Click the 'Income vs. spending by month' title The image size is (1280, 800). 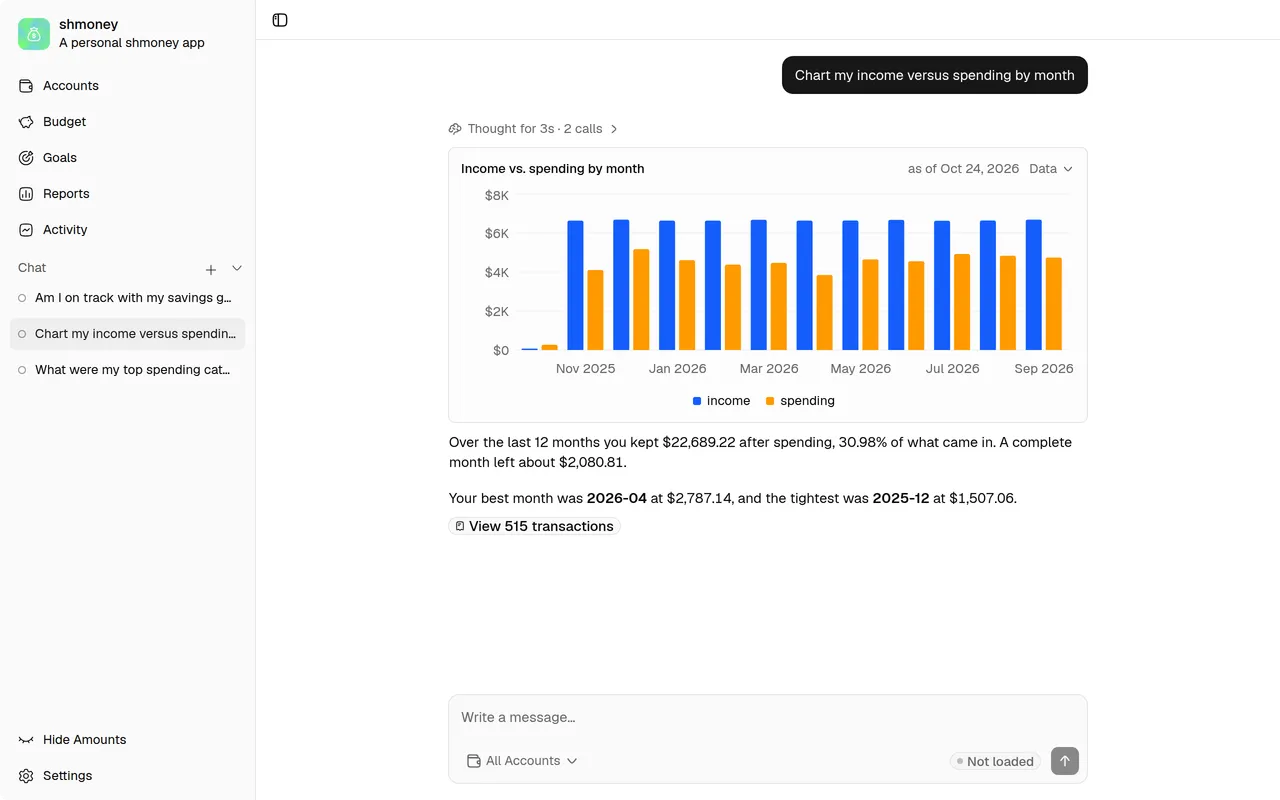pos(552,169)
